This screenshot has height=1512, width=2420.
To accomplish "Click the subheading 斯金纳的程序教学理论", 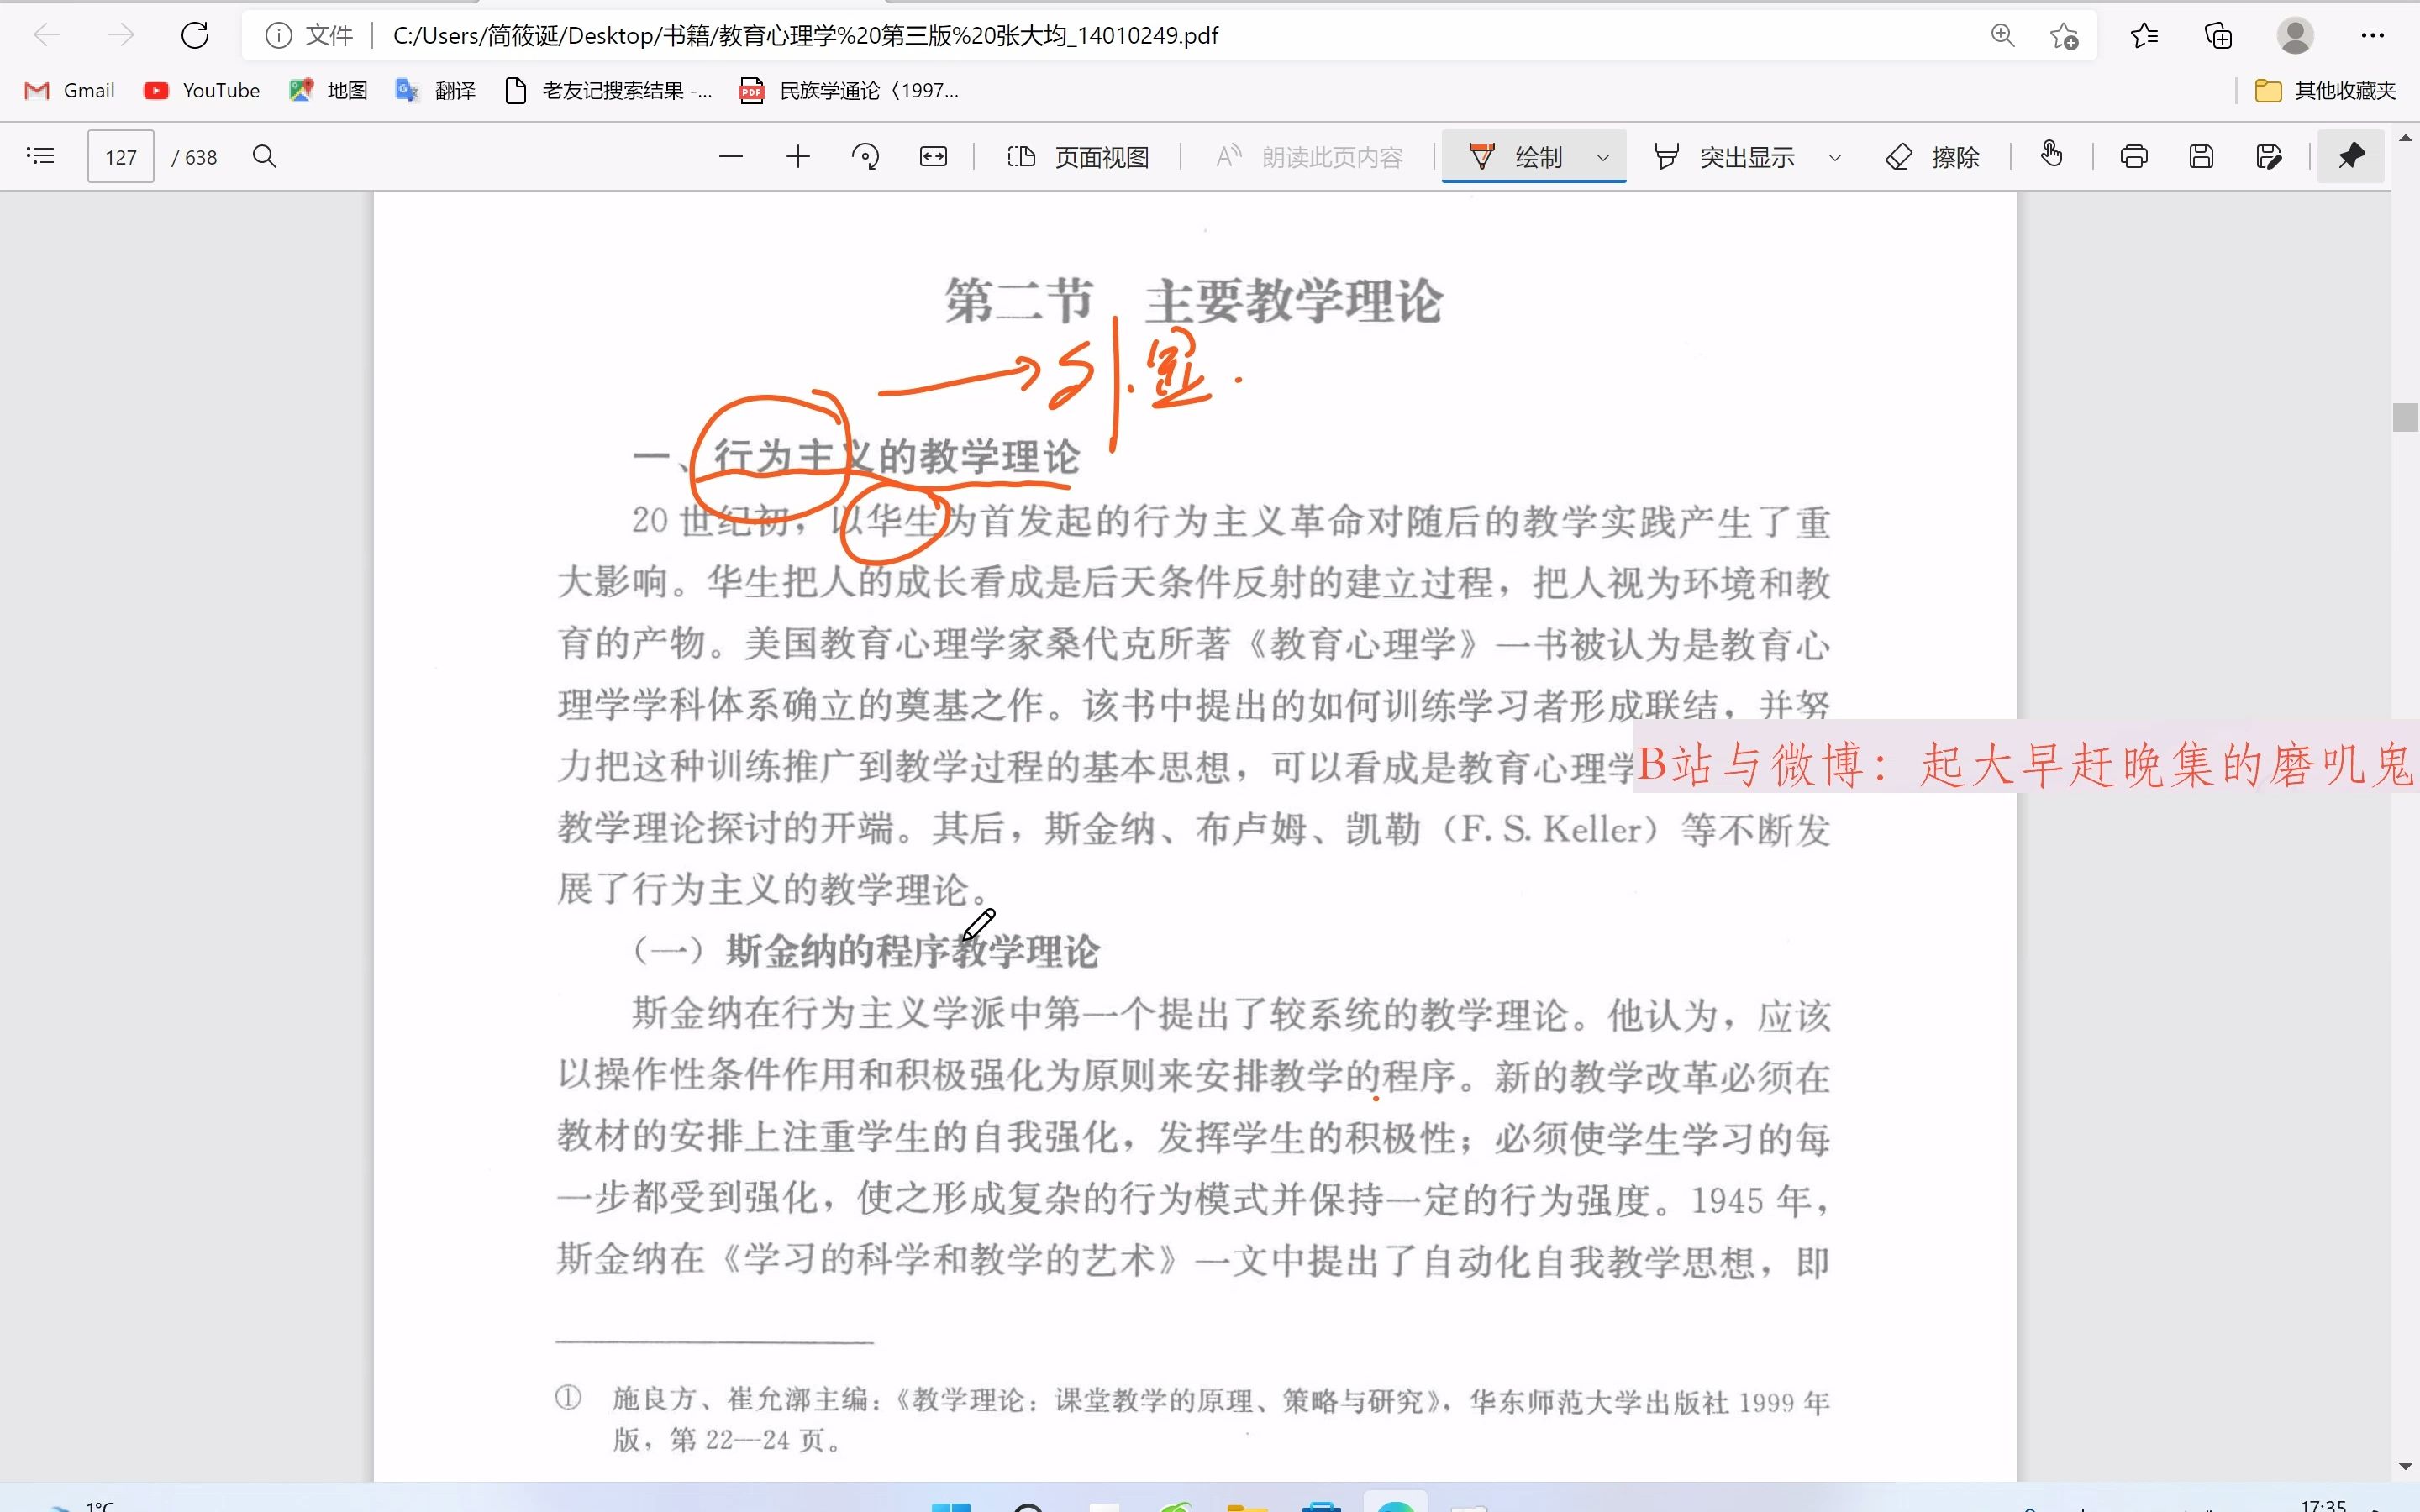I will tap(912, 951).
